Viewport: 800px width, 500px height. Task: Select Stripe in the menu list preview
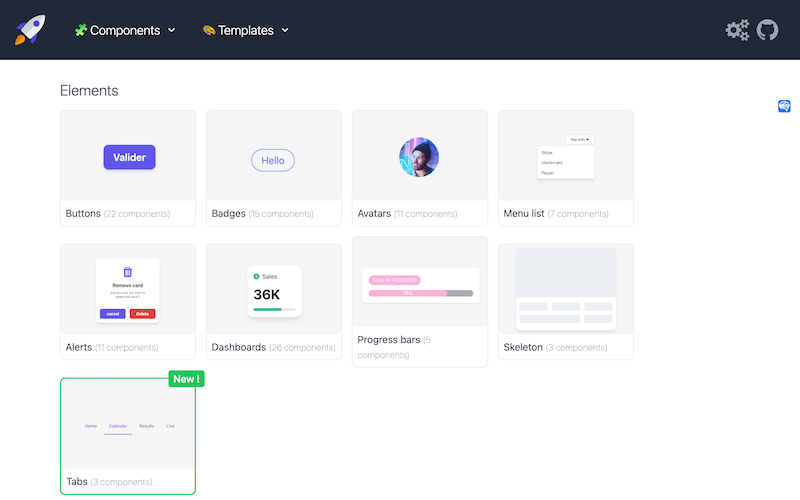[547, 153]
